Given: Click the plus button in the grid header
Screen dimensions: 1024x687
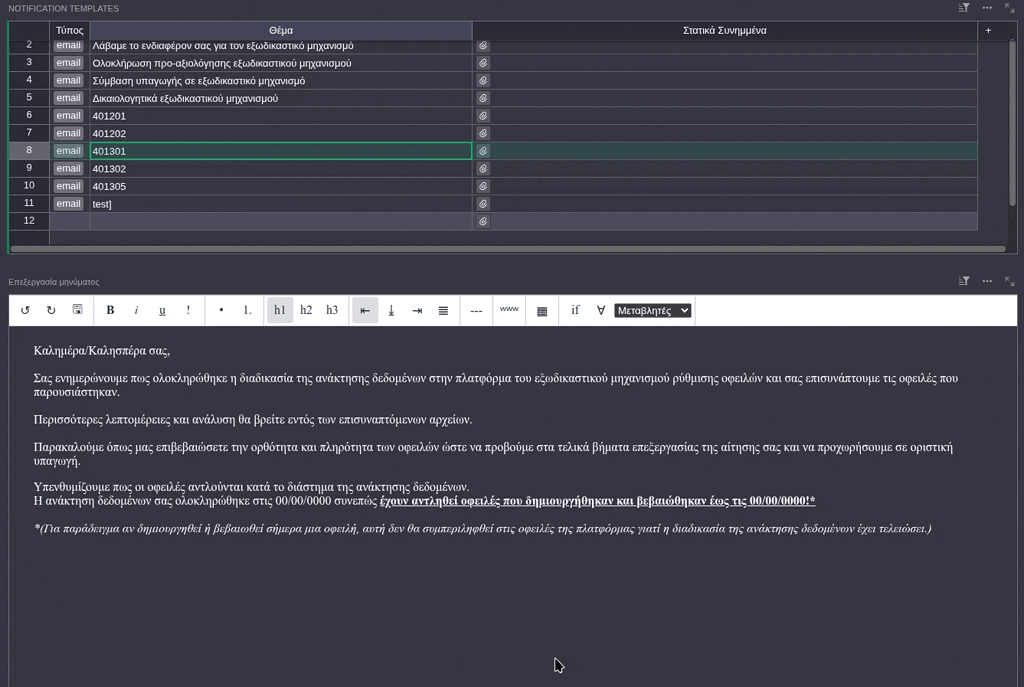Looking at the screenshot, I should (x=988, y=30).
